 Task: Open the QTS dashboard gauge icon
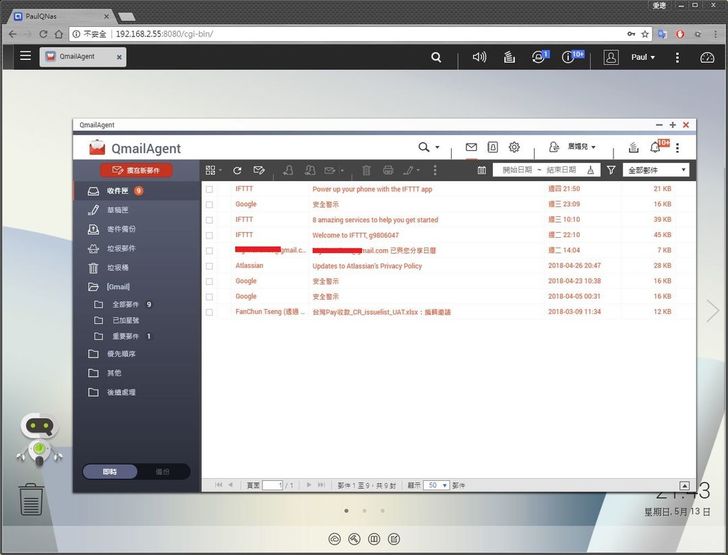pyautogui.click(x=707, y=58)
